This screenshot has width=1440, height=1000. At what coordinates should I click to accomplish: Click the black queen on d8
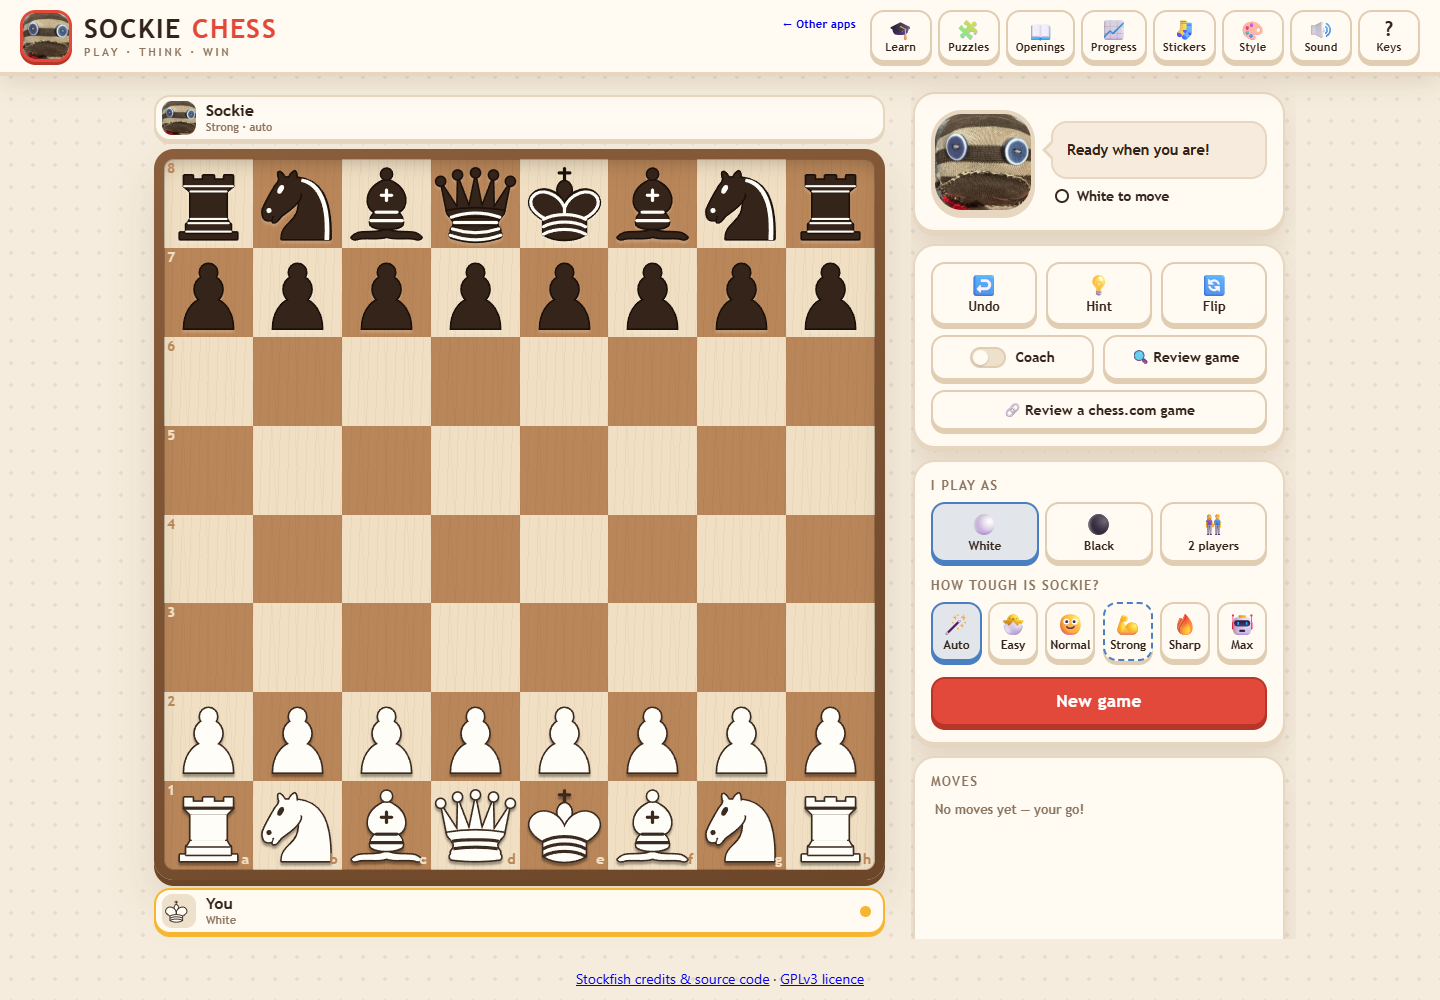coord(475,204)
